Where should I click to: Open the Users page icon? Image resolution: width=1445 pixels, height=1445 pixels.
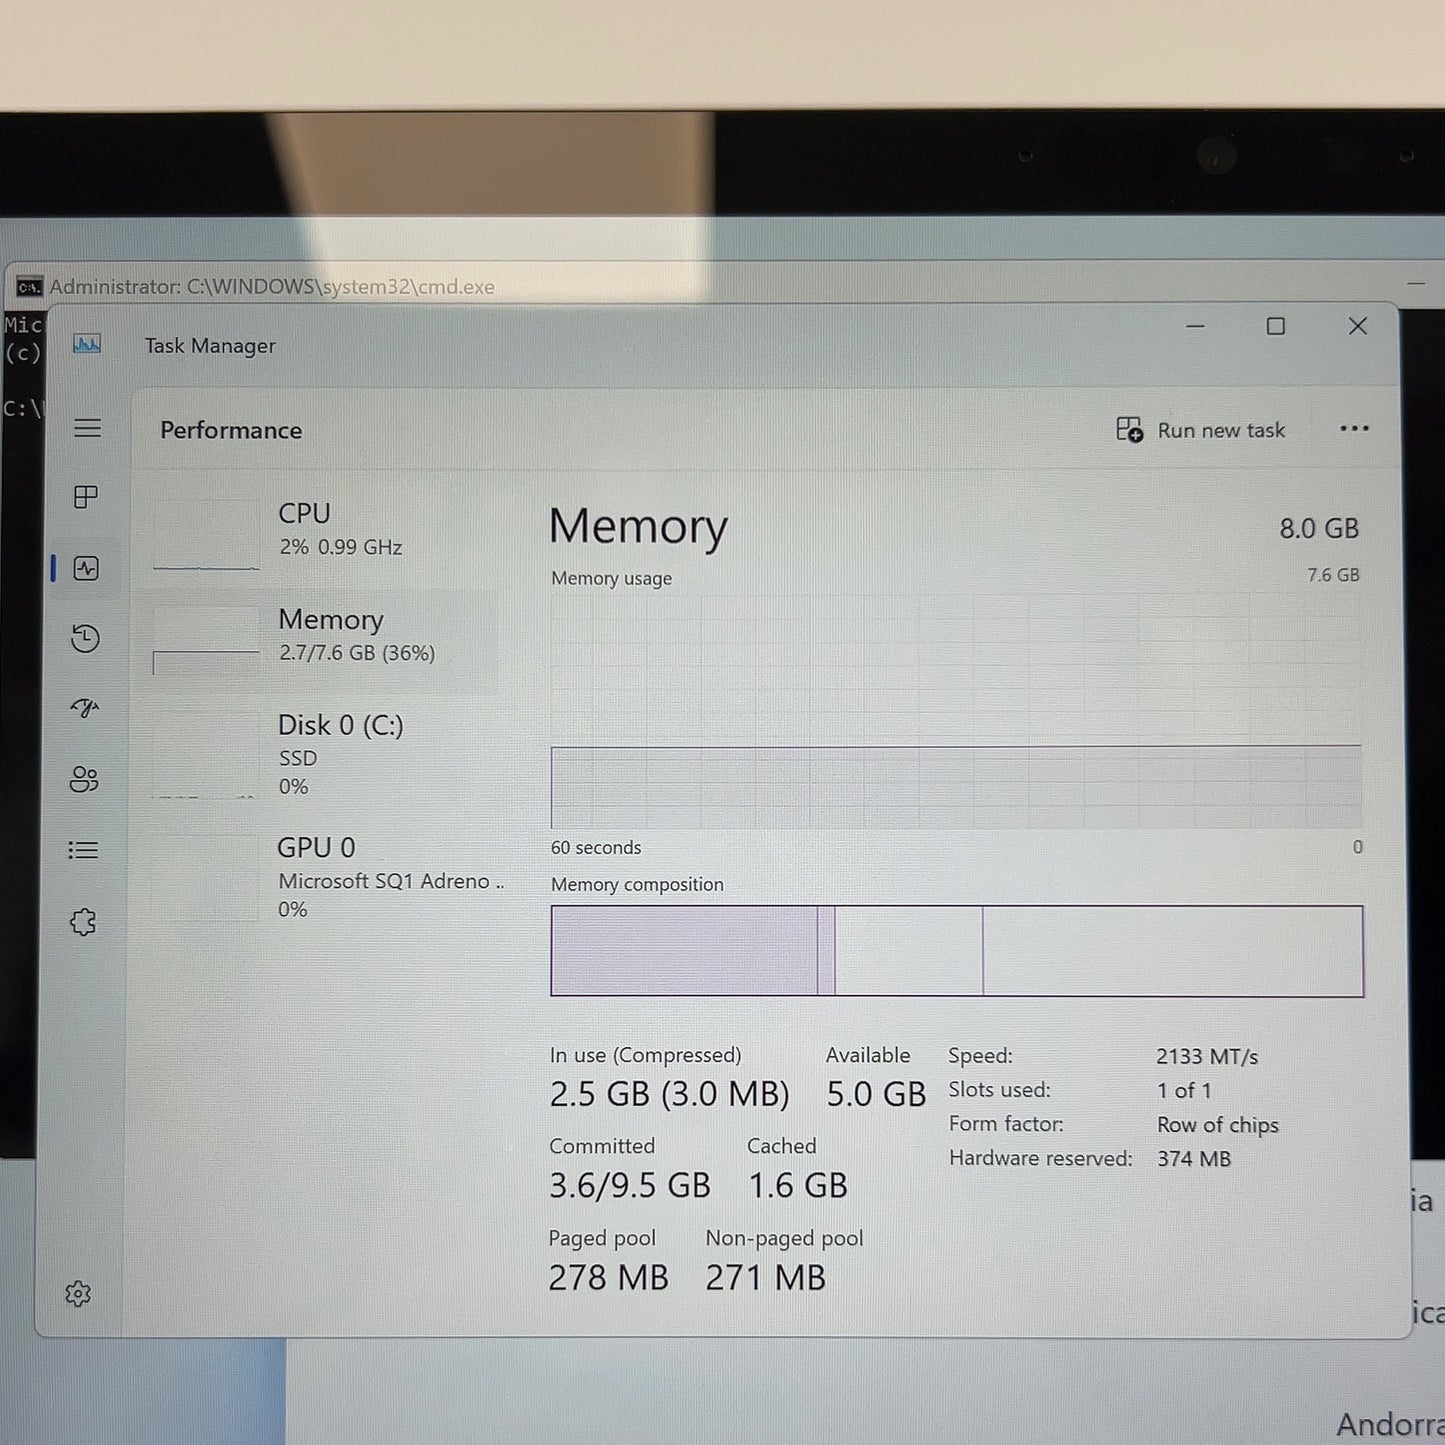tap(85, 779)
